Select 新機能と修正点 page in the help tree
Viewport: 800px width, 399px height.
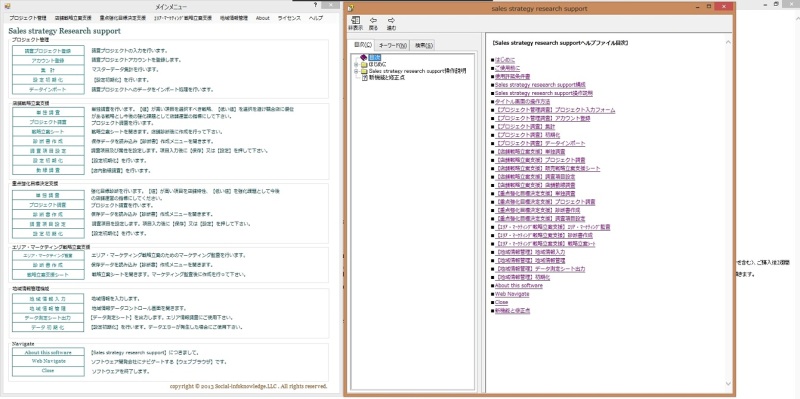coord(387,78)
